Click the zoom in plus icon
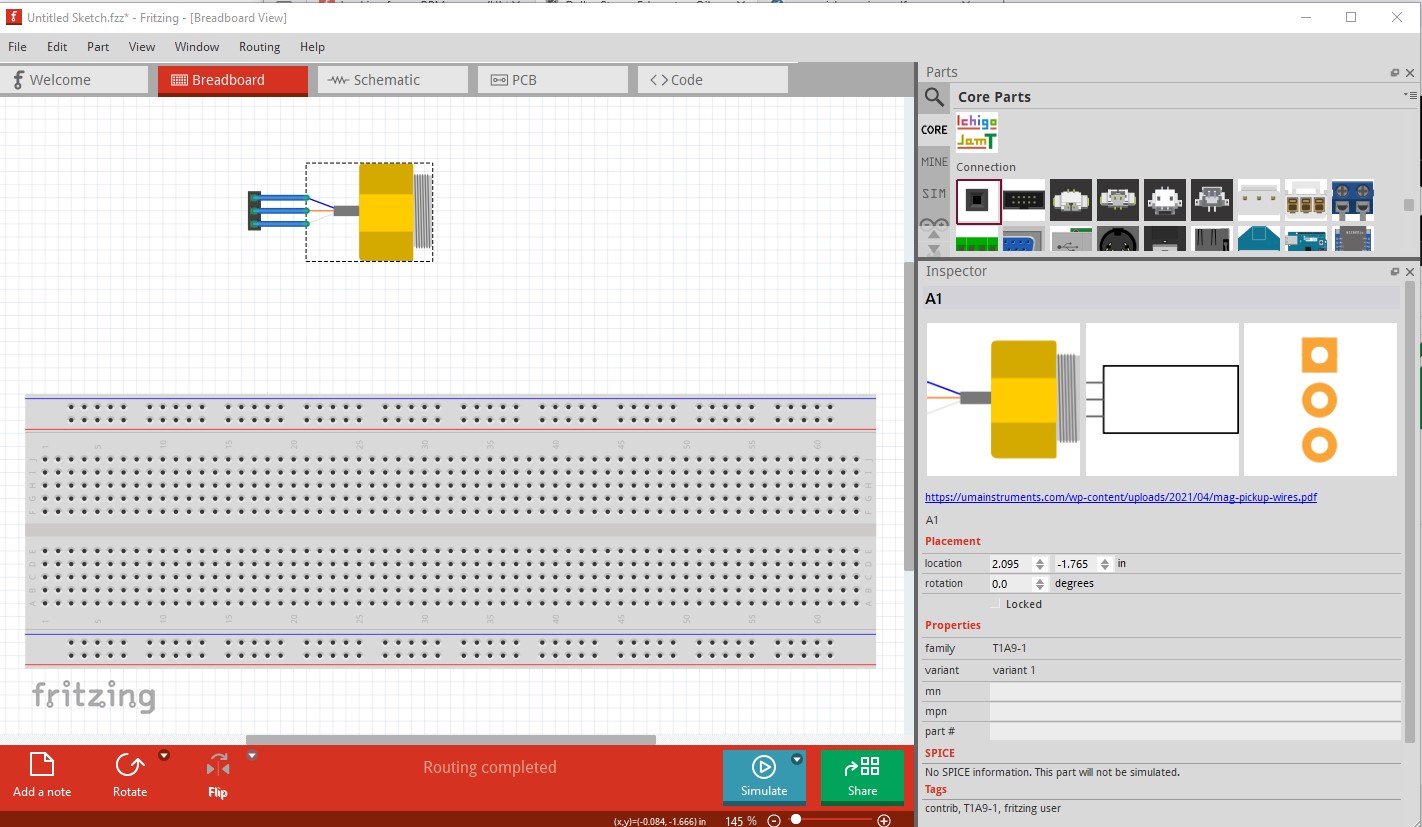 (883, 821)
